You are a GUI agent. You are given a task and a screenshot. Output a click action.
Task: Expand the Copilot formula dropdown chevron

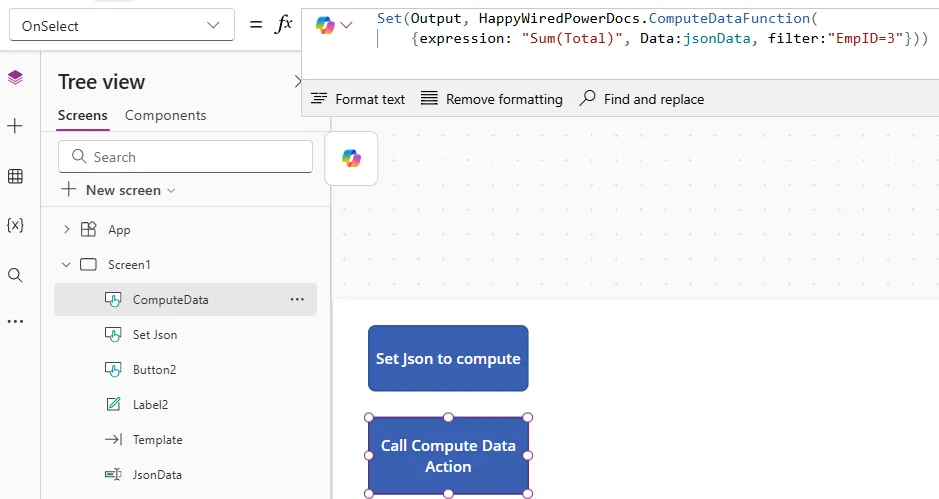tap(346, 25)
